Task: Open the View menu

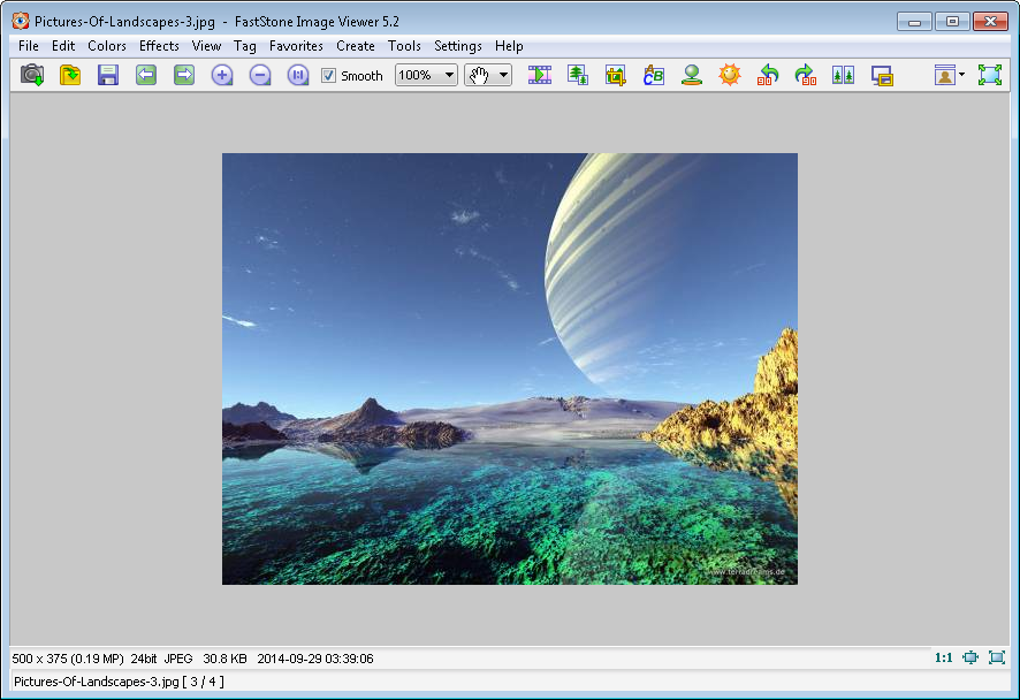Action: [206, 46]
